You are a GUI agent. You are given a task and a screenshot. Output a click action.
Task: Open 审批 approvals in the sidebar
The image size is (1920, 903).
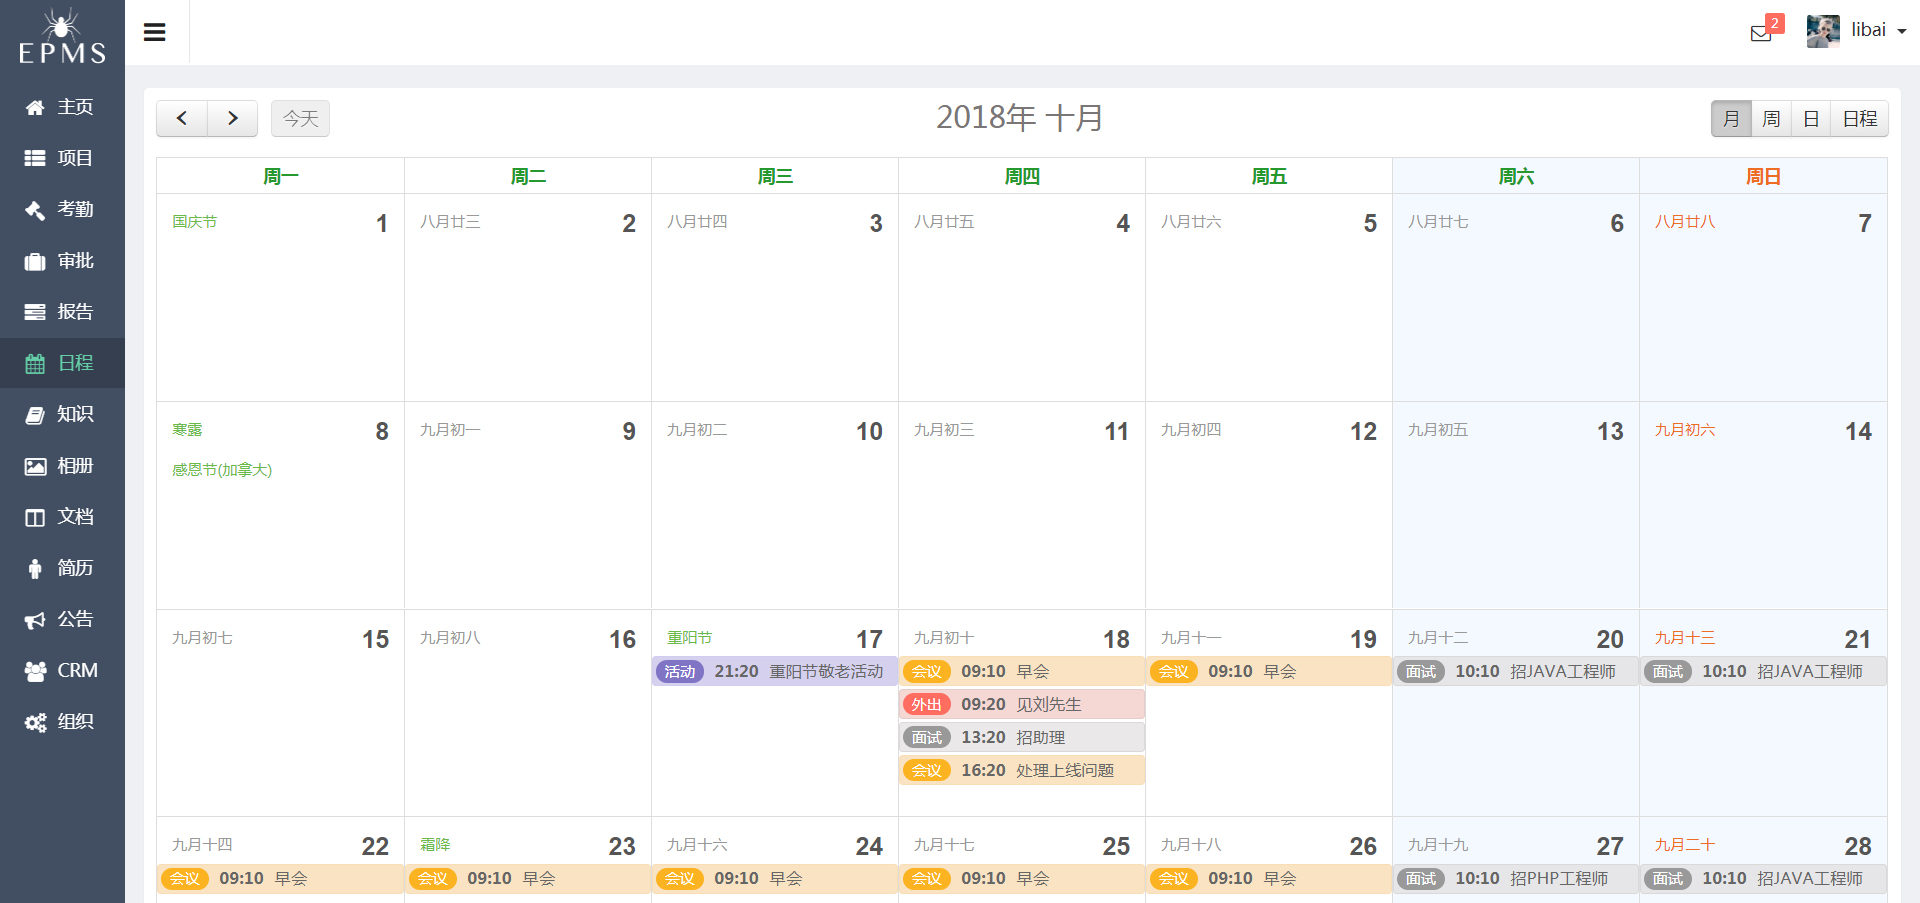(x=62, y=261)
